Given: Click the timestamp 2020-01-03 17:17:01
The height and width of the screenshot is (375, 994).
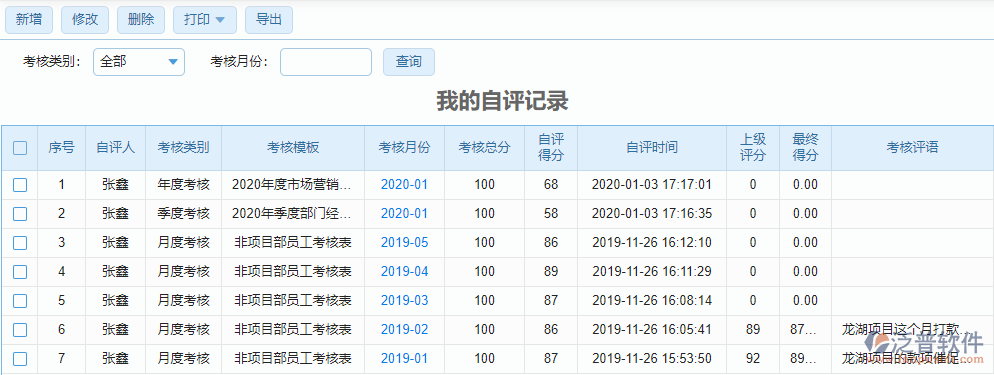Looking at the screenshot, I should (652, 185).
